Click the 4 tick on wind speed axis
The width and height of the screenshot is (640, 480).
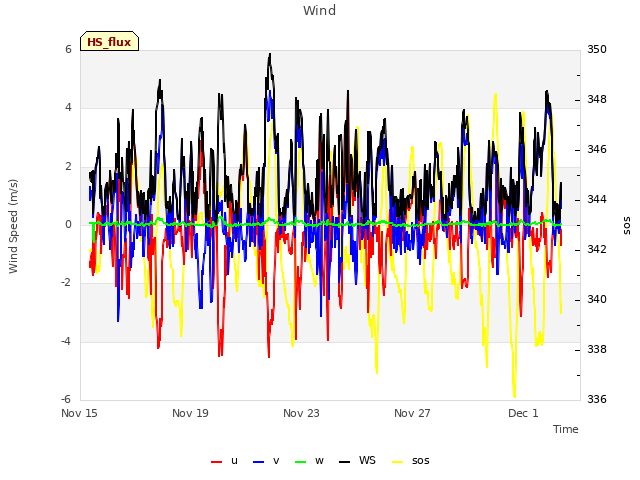[x=68, y=108]
